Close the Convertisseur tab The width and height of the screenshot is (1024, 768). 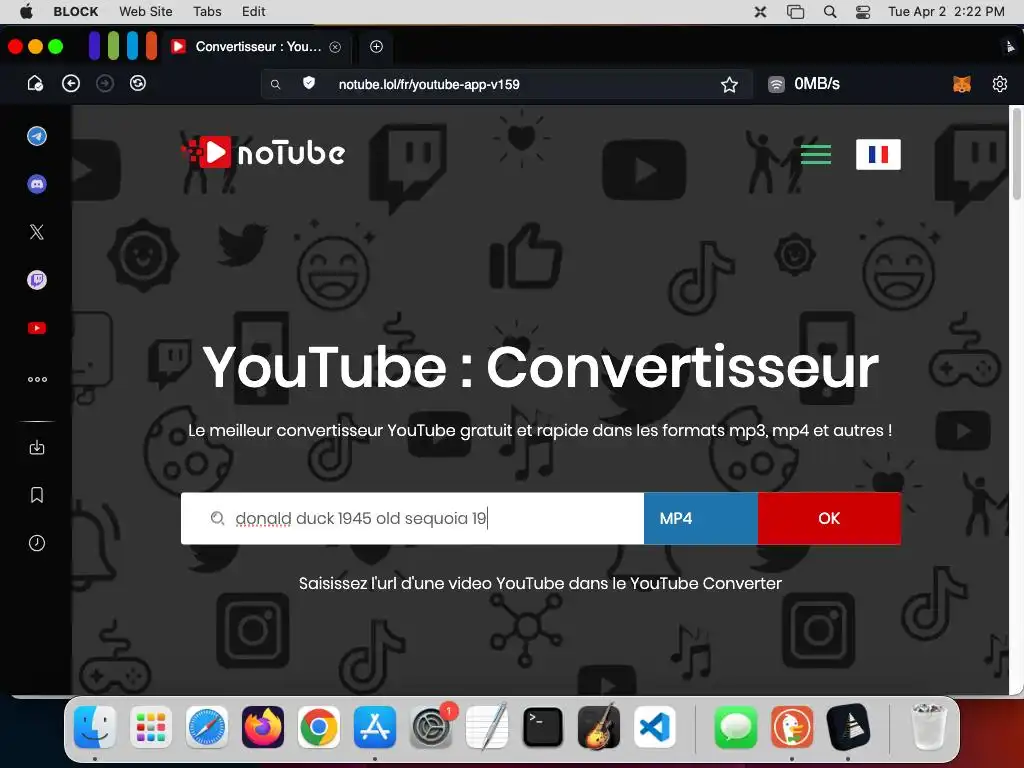[x=335, y=47]
